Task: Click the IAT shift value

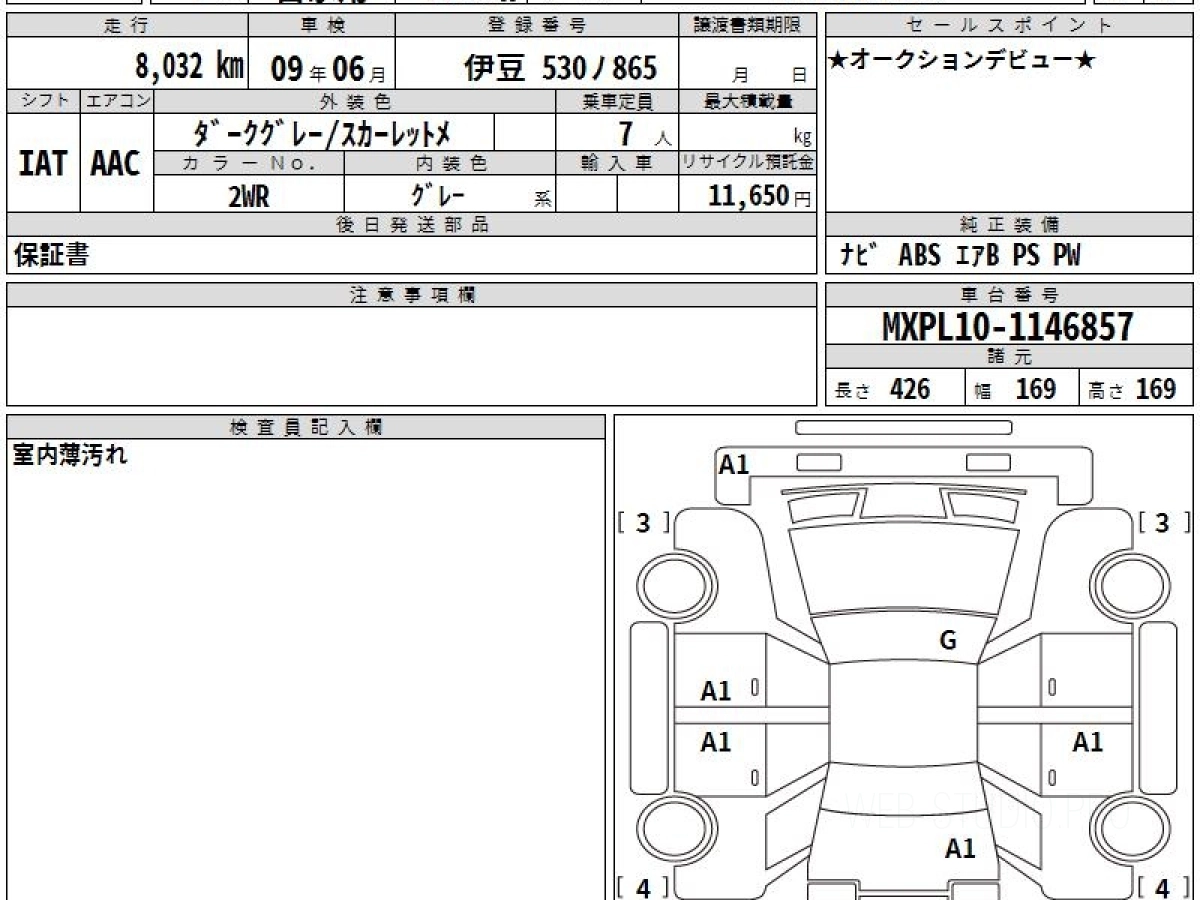Action: (x=43, y=164)
